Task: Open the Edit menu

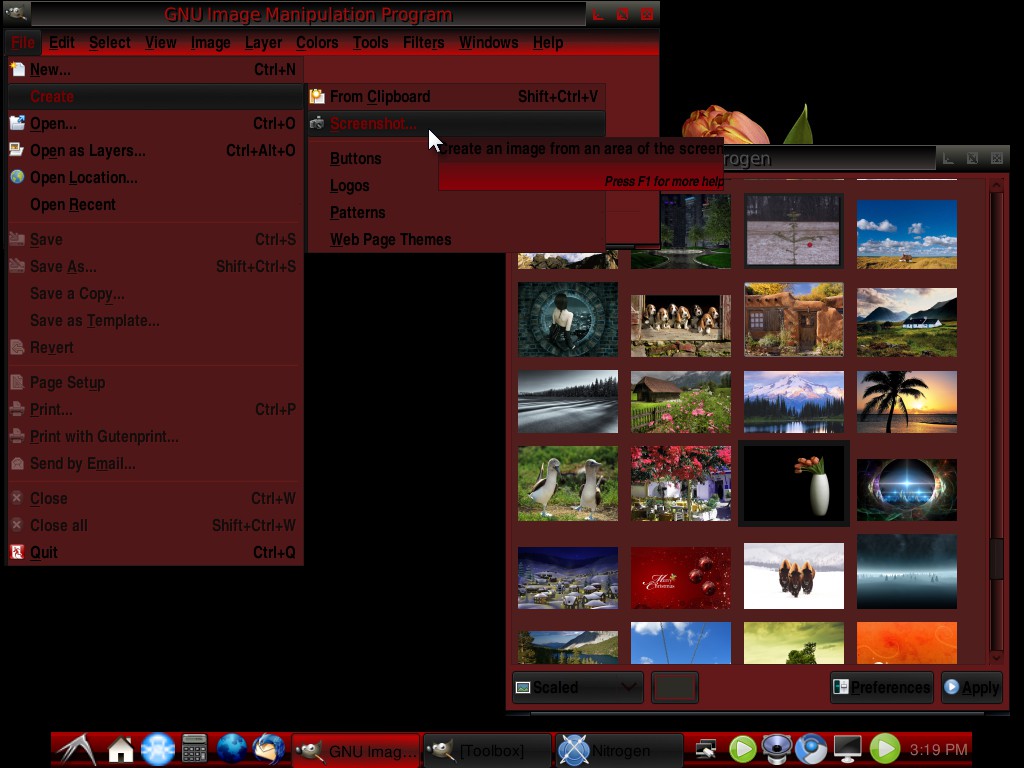Action: tap(62, 42)
